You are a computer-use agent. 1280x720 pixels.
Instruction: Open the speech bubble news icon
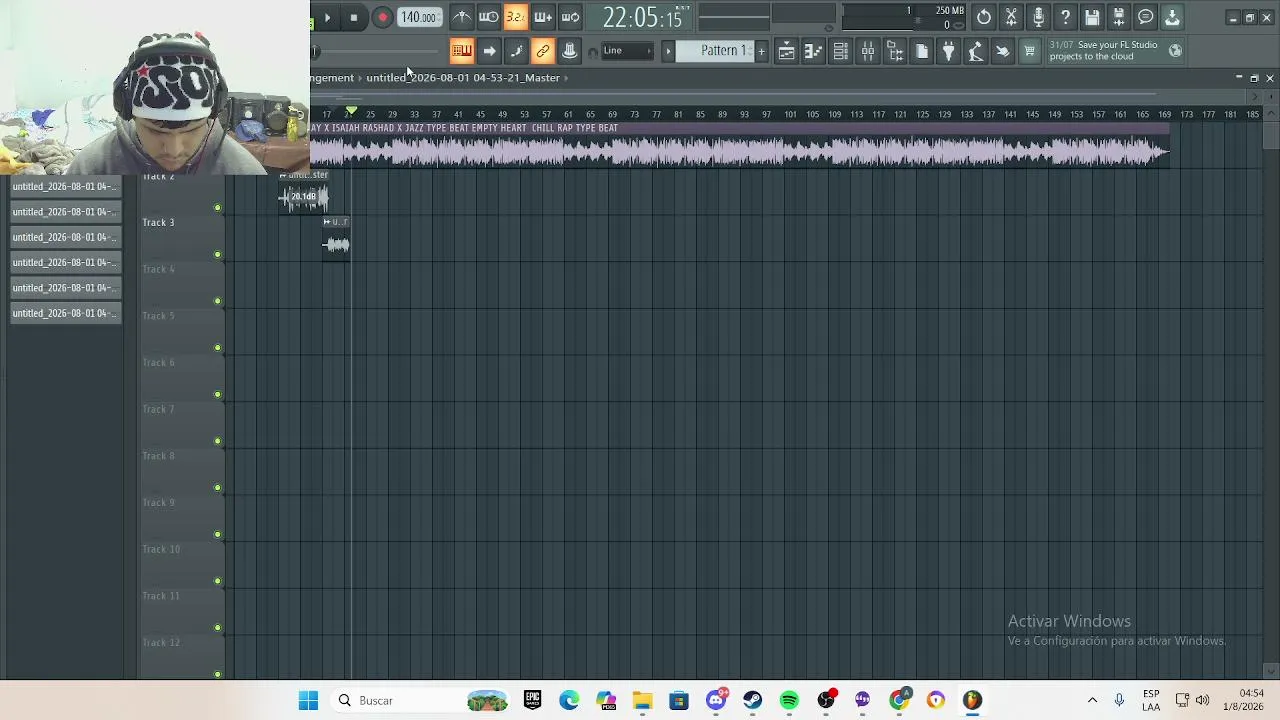click(x=1146, y=17)
